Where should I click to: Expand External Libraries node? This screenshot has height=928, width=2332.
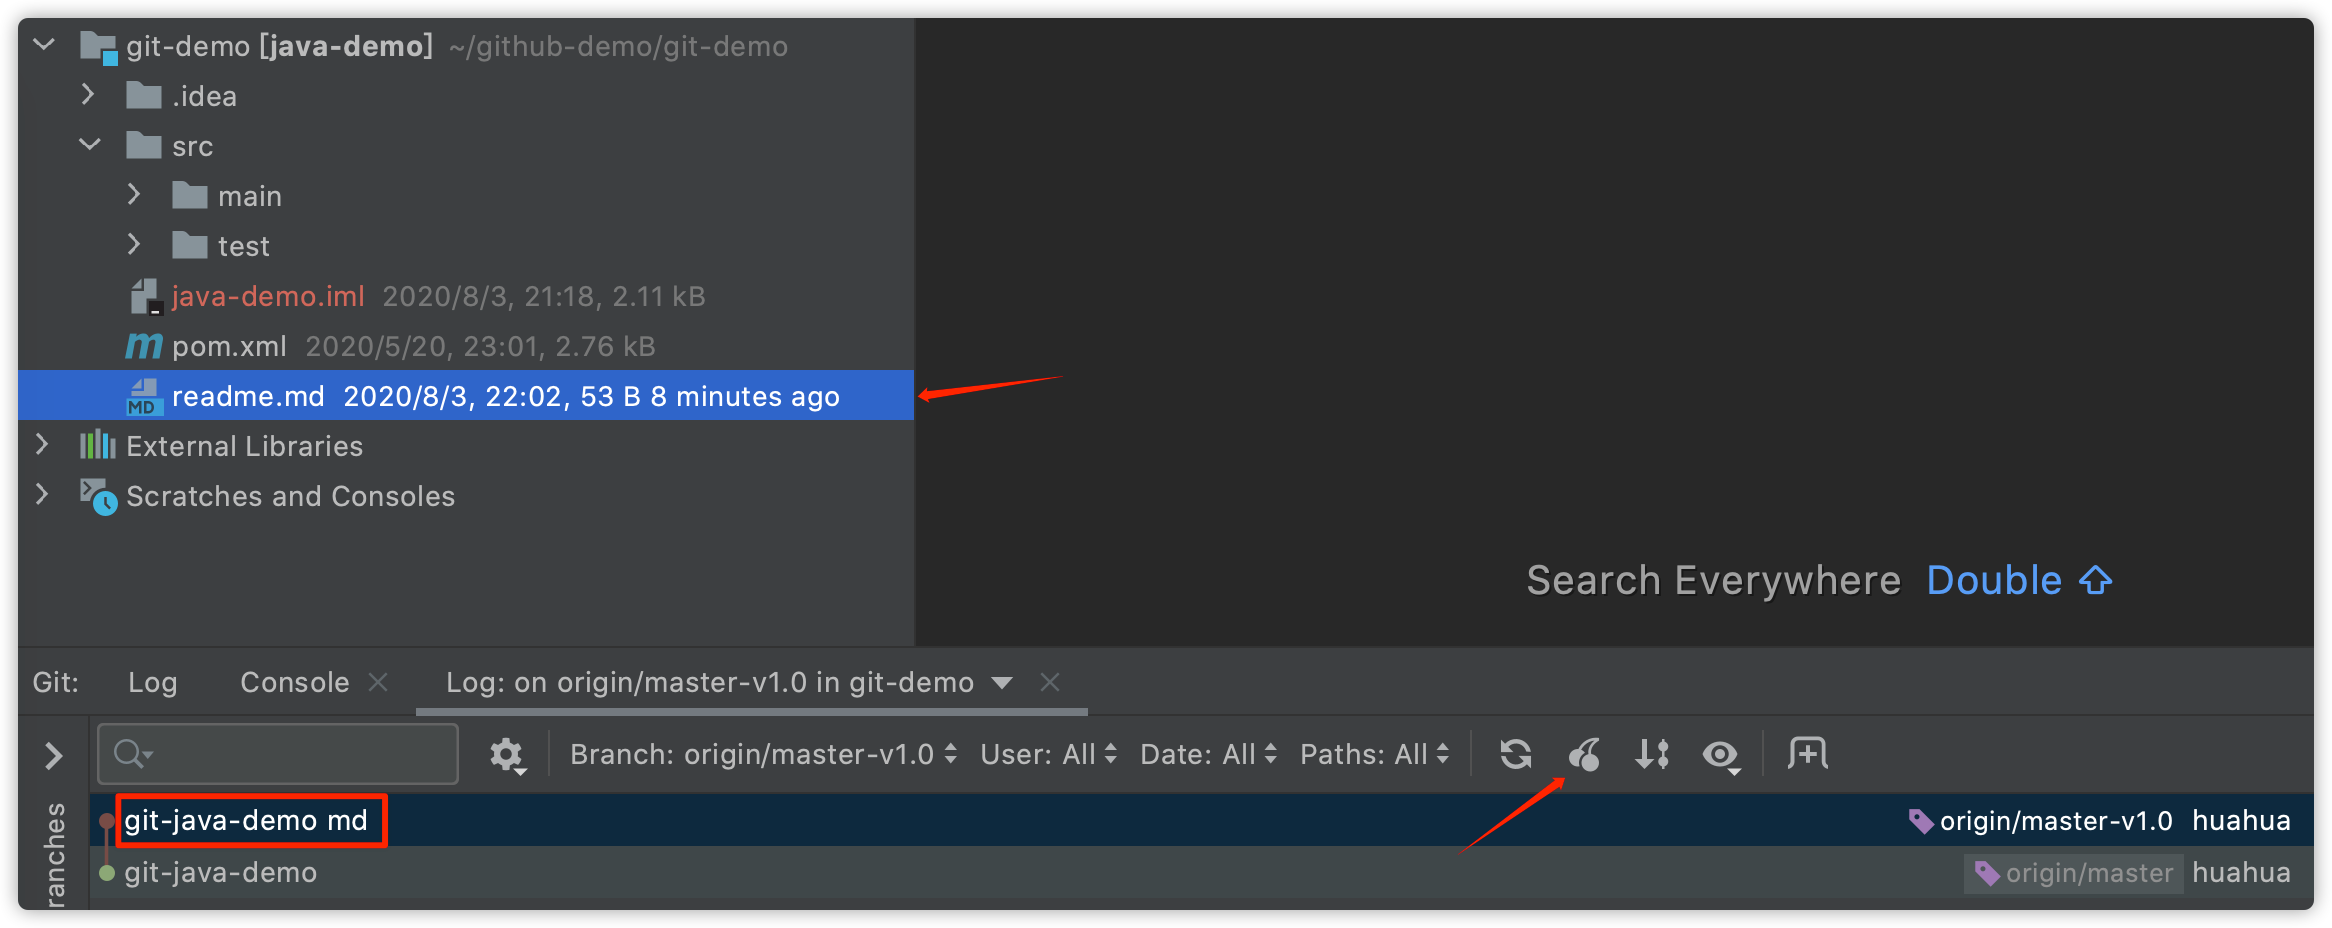[x=42, y=445]
